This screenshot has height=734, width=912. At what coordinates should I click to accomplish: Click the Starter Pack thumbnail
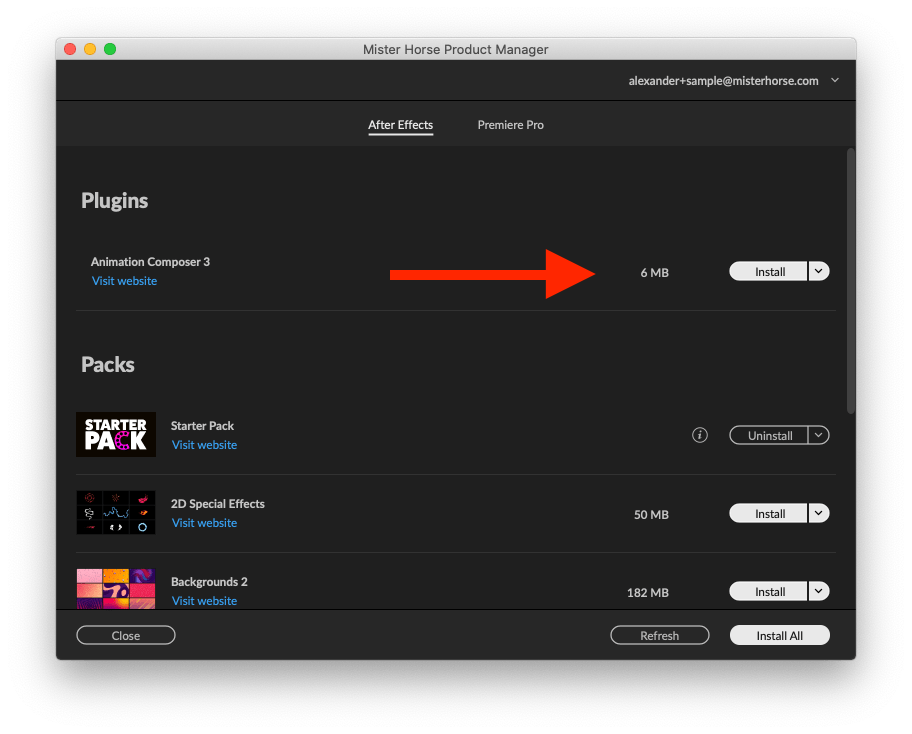[x=116, y=434]
